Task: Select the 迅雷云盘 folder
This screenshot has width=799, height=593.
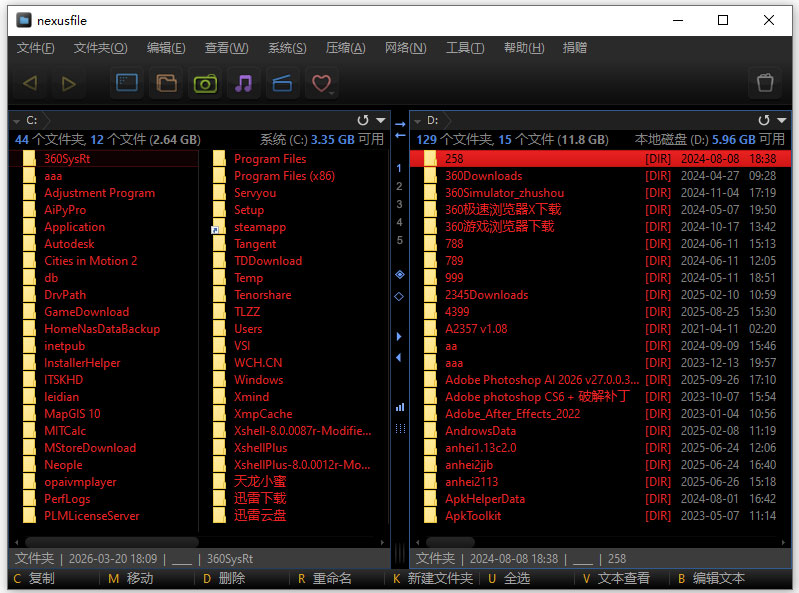Action: click(x=260, y=516)
